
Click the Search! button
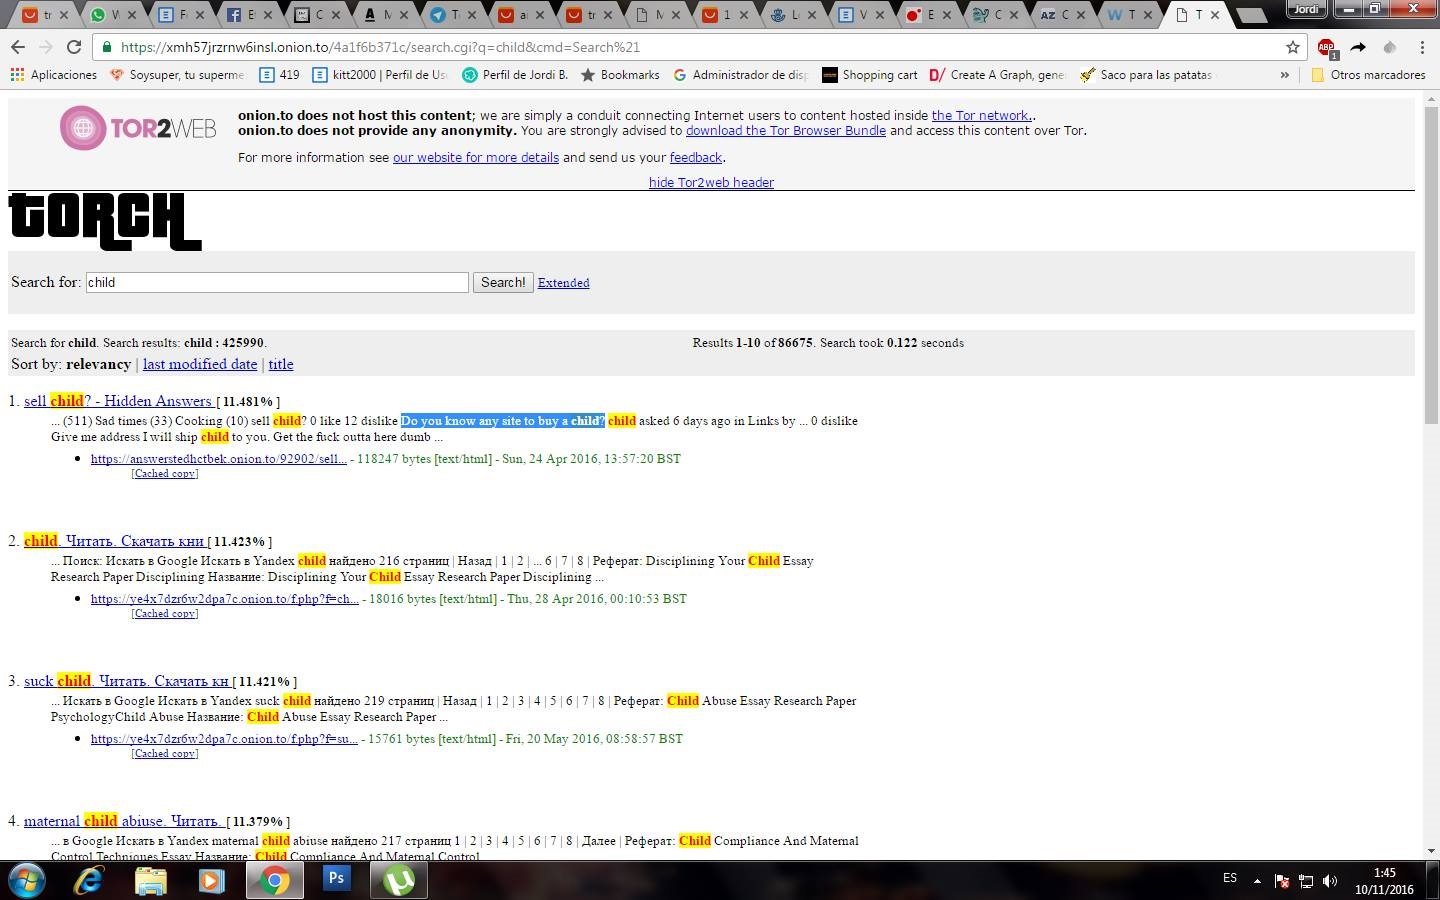click(x=503, y=282)
